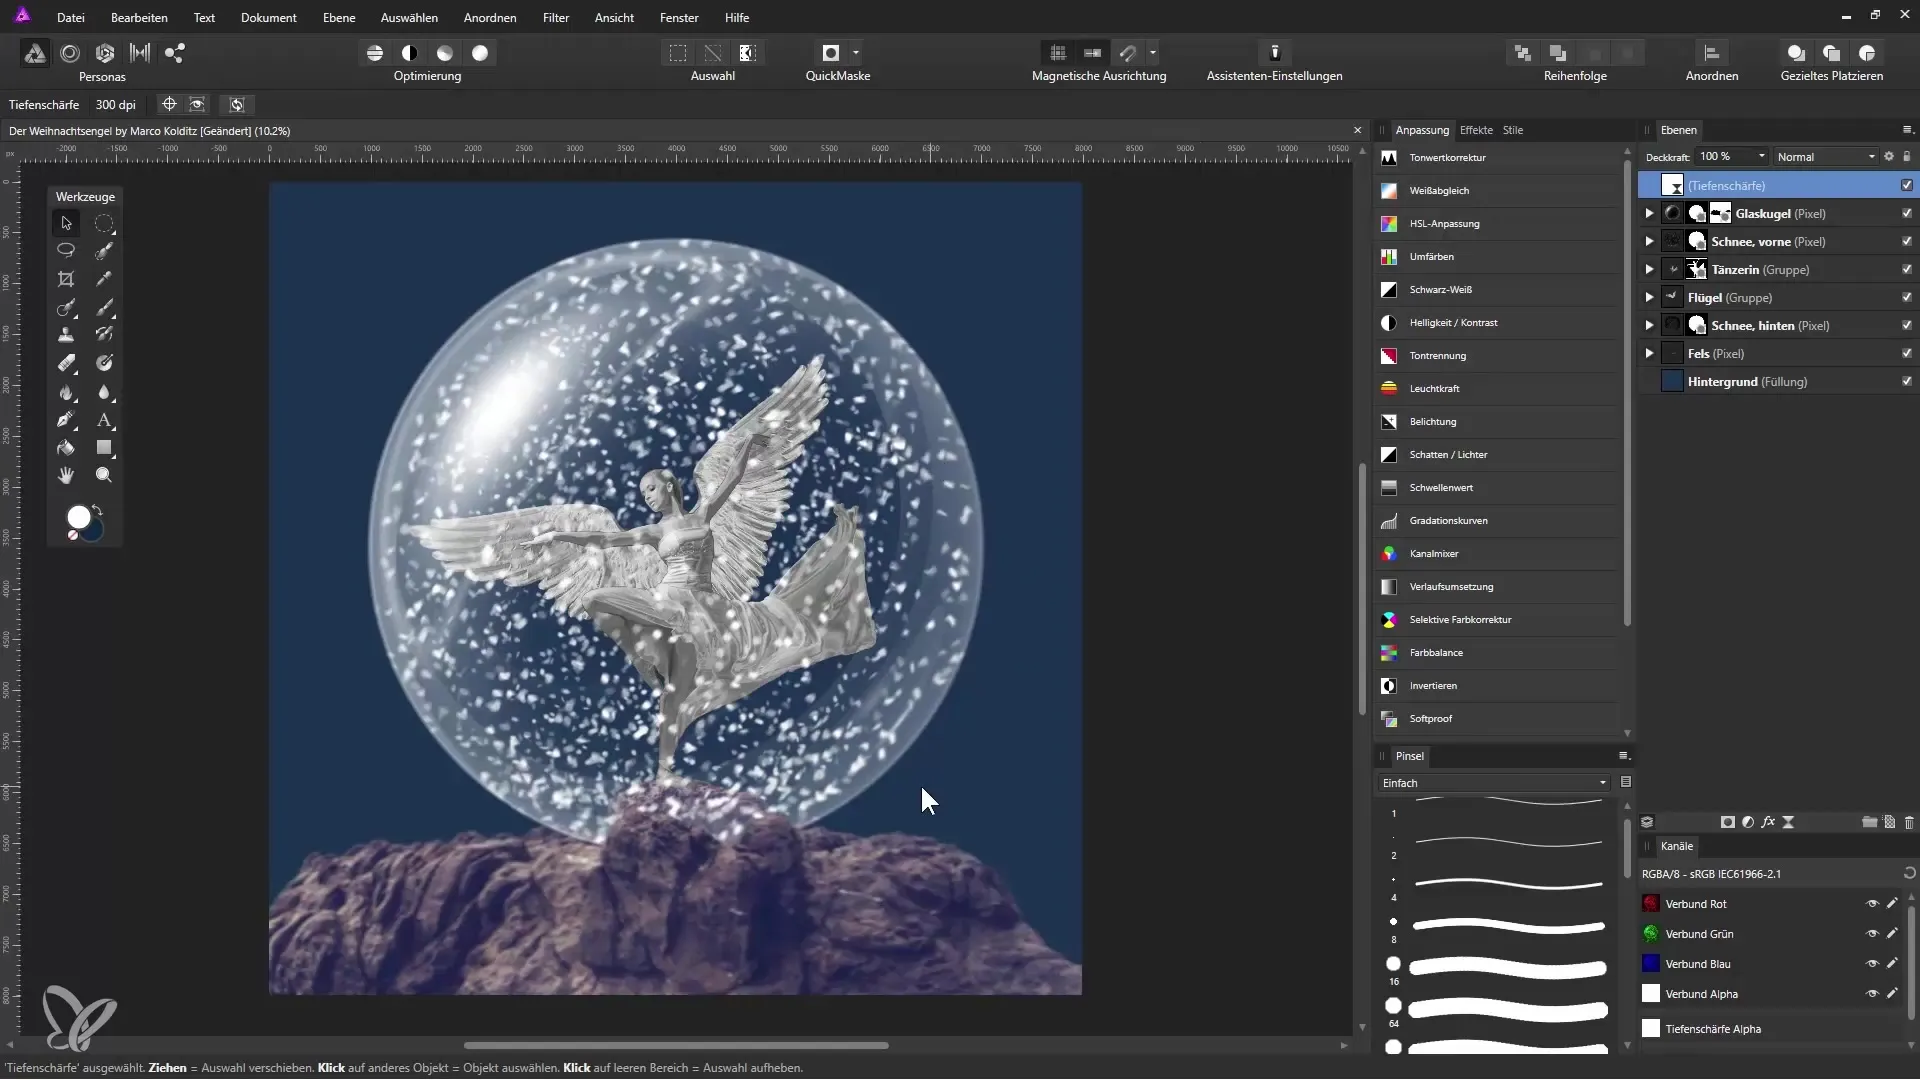Toggle visibility of Flügel group
1920x1080 pixels.
point(1907,298)
